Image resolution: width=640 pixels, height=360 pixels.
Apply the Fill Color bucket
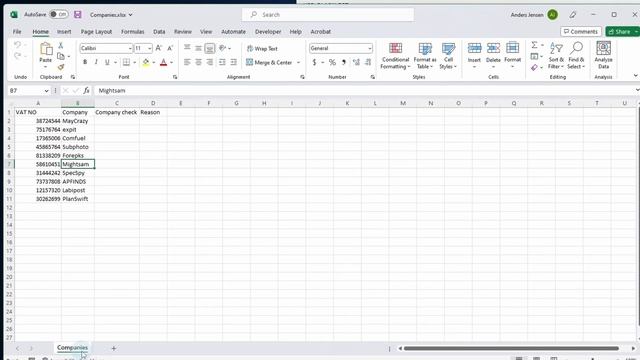pyautogui.click(x=146, y=62)
